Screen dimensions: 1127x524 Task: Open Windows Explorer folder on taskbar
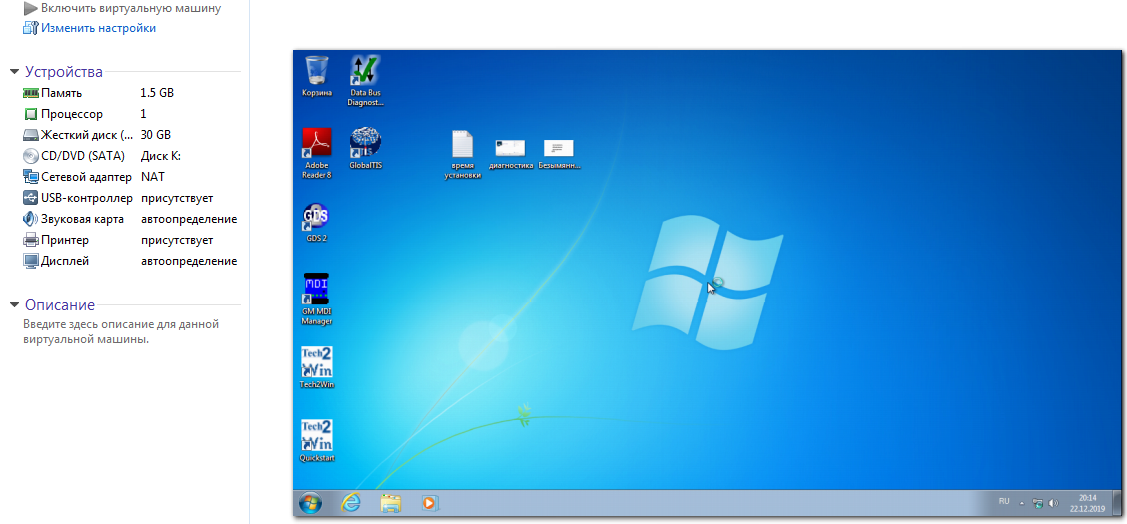click(390, 502)
